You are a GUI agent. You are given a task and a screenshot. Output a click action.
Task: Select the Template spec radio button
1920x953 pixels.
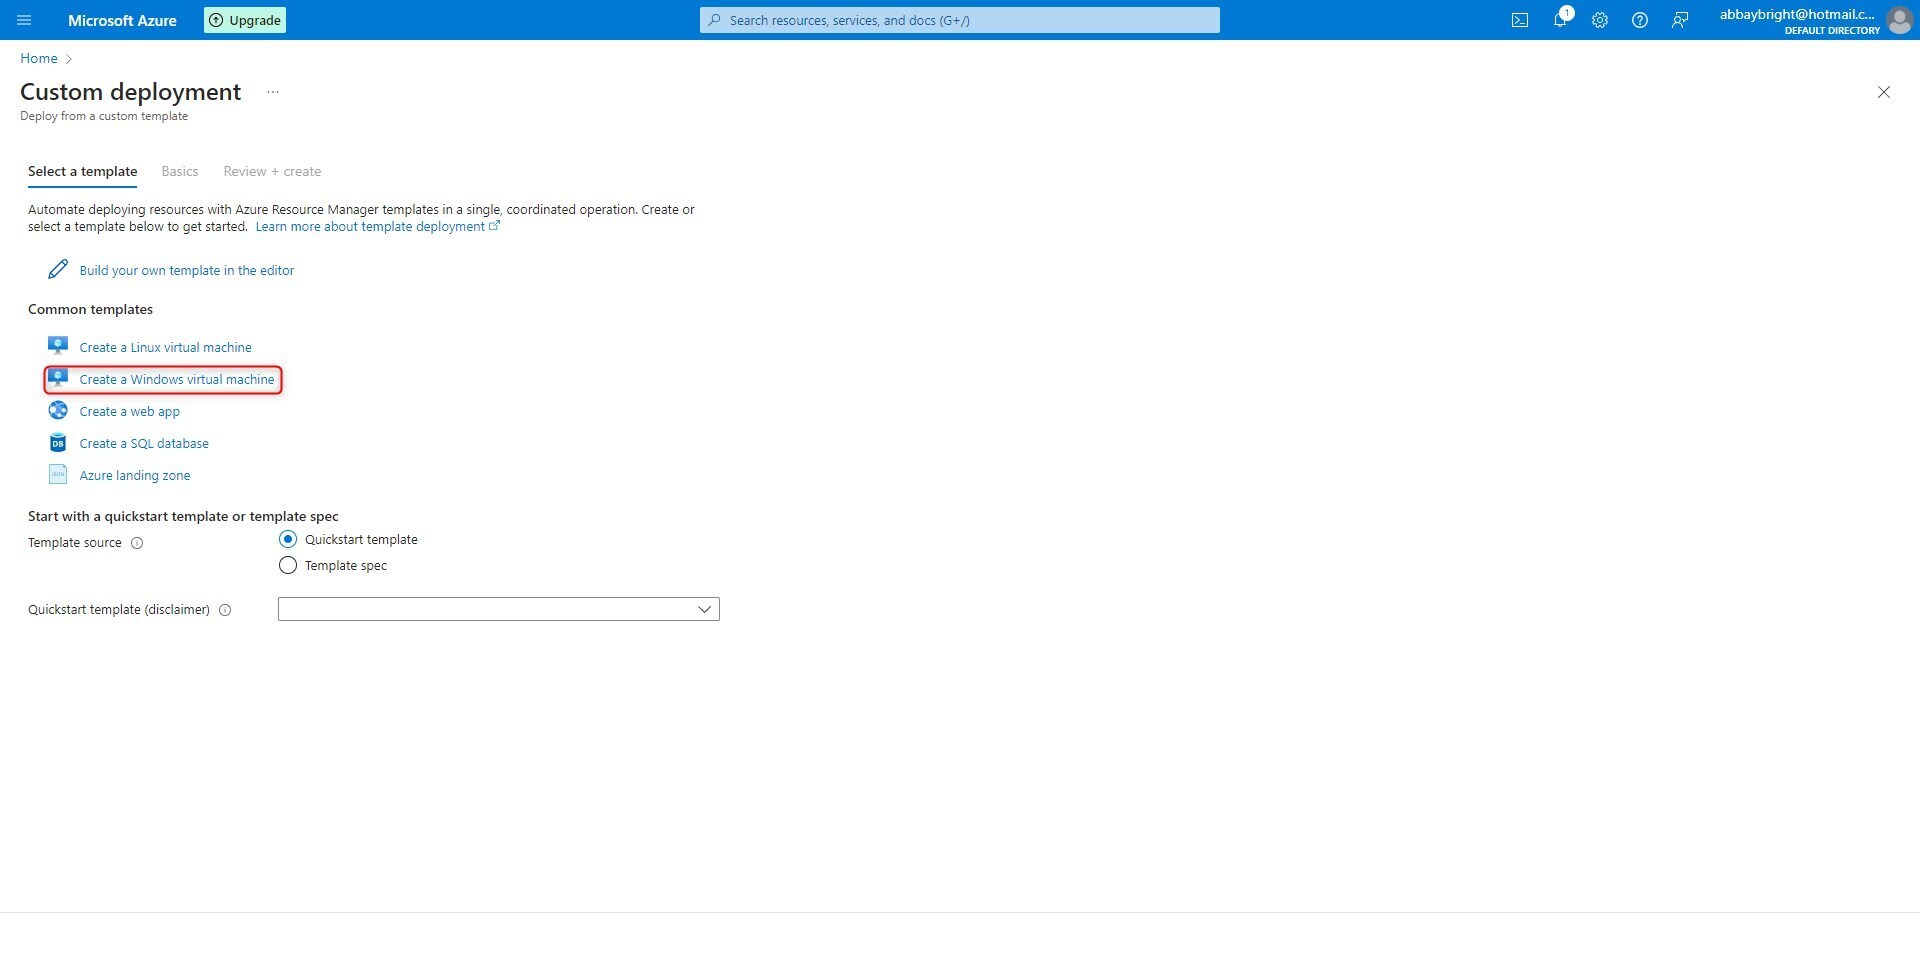coord(288,565)
